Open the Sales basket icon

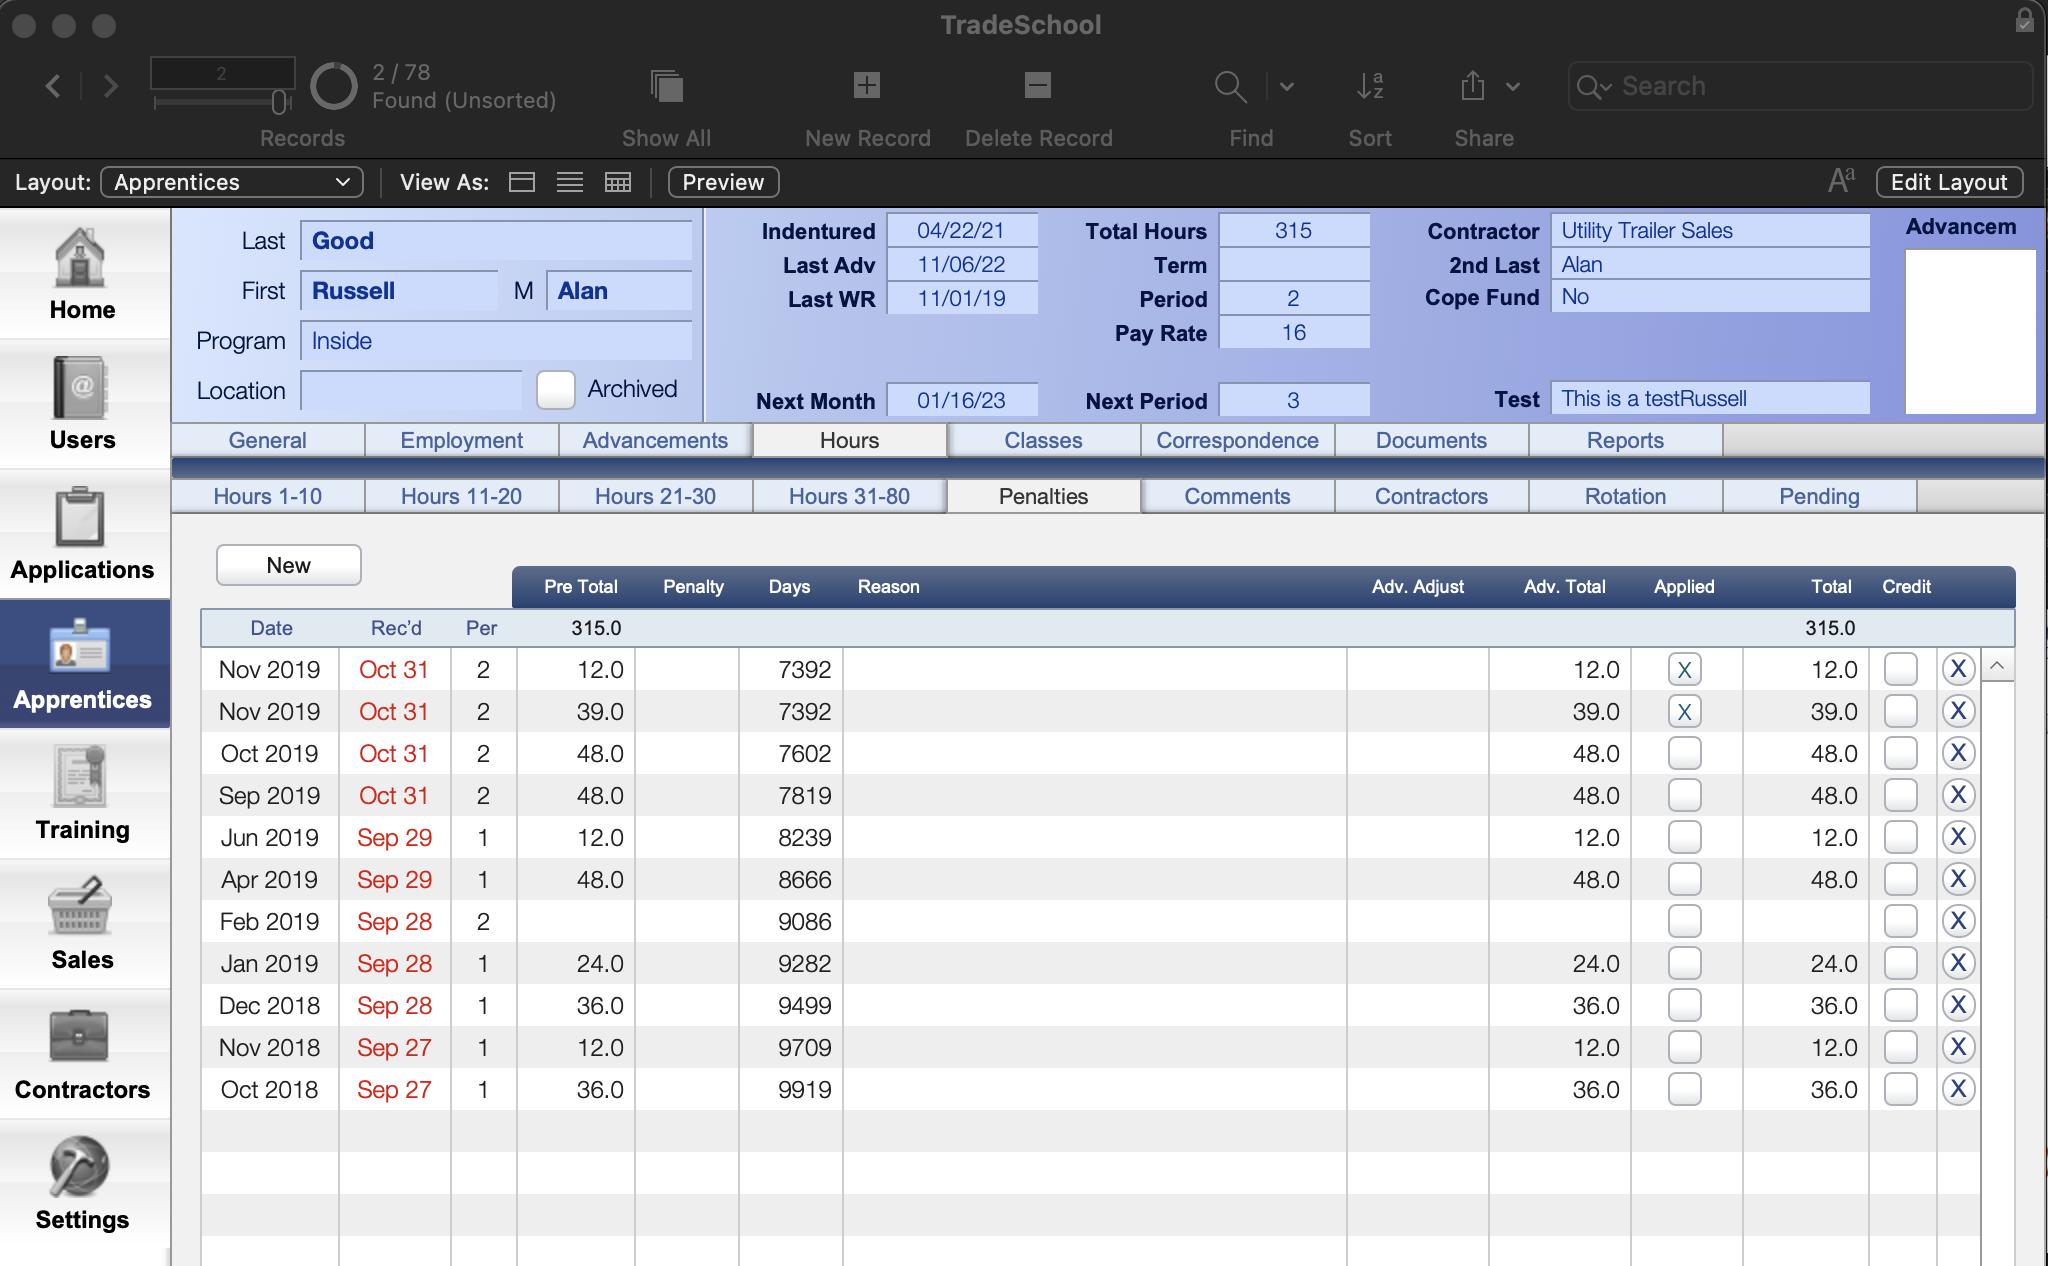(81, 907)
